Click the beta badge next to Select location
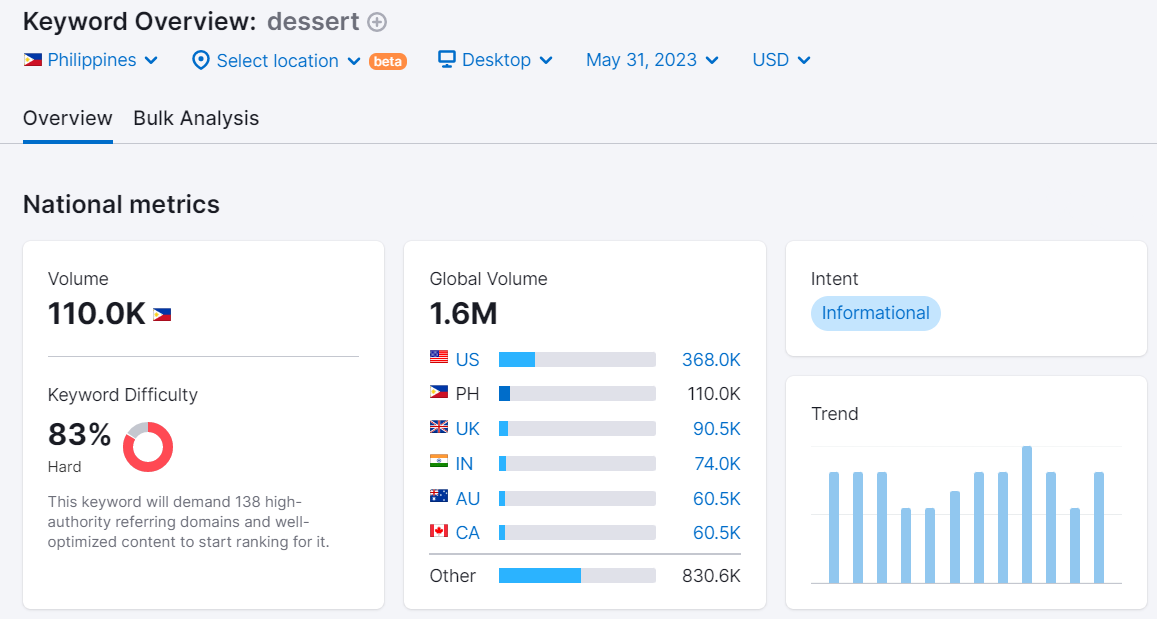The width and height of the screenshot is (1157, 619). (388, 61)
